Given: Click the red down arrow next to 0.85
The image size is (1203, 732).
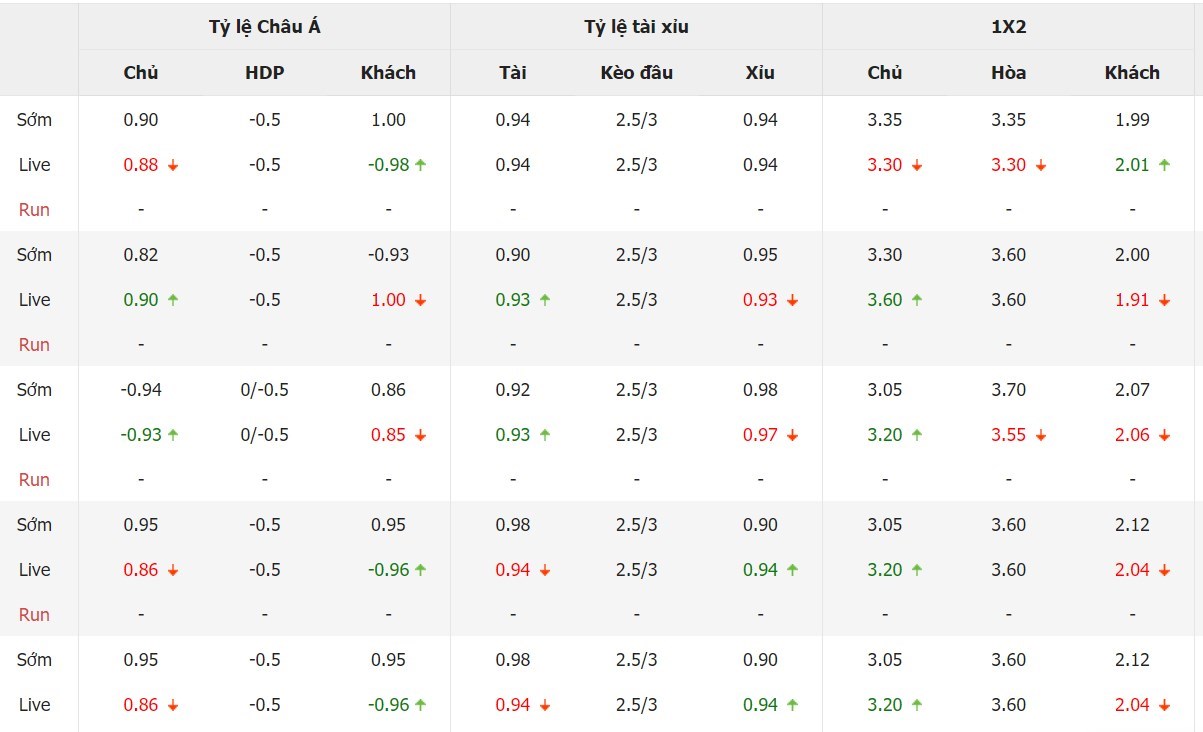Looking at the screenshot, I should tap(421, 435).
